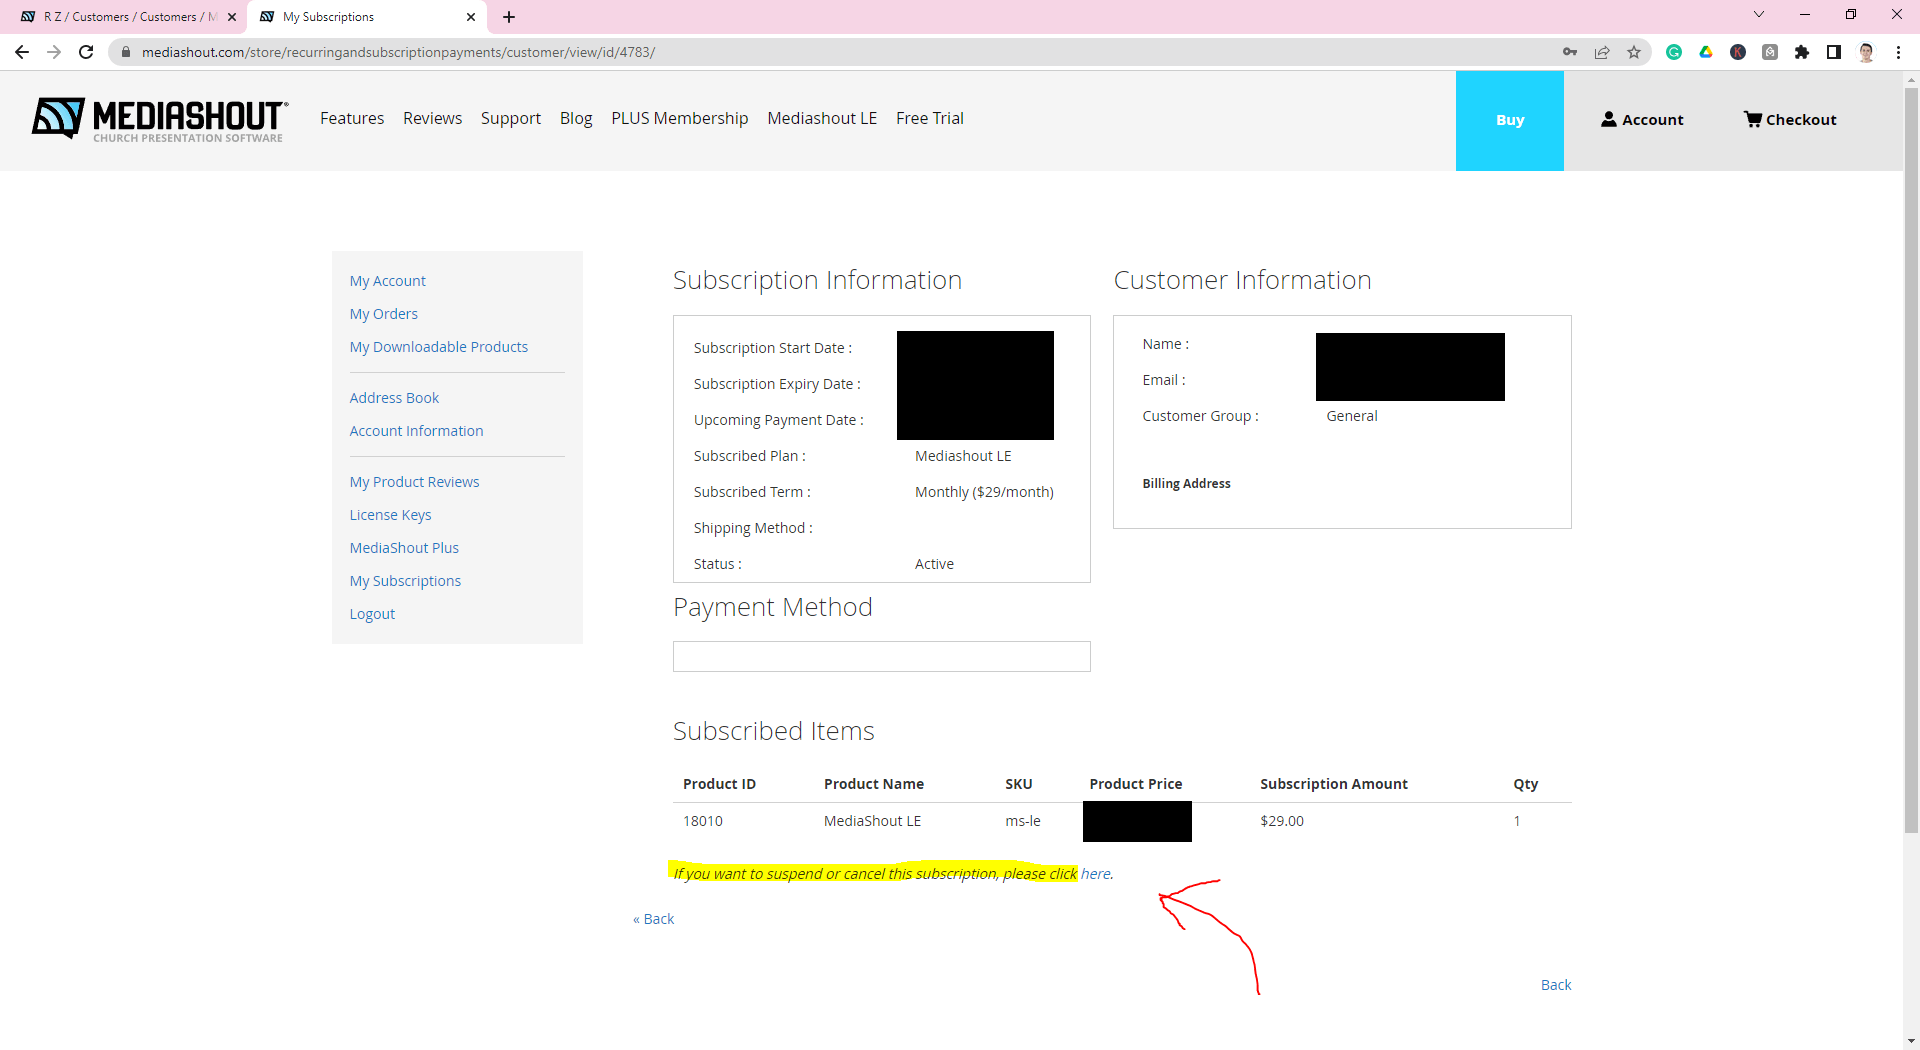The image size is (1920, 1050).
Task: Open the Blog
Action: [x=576, y=118]
